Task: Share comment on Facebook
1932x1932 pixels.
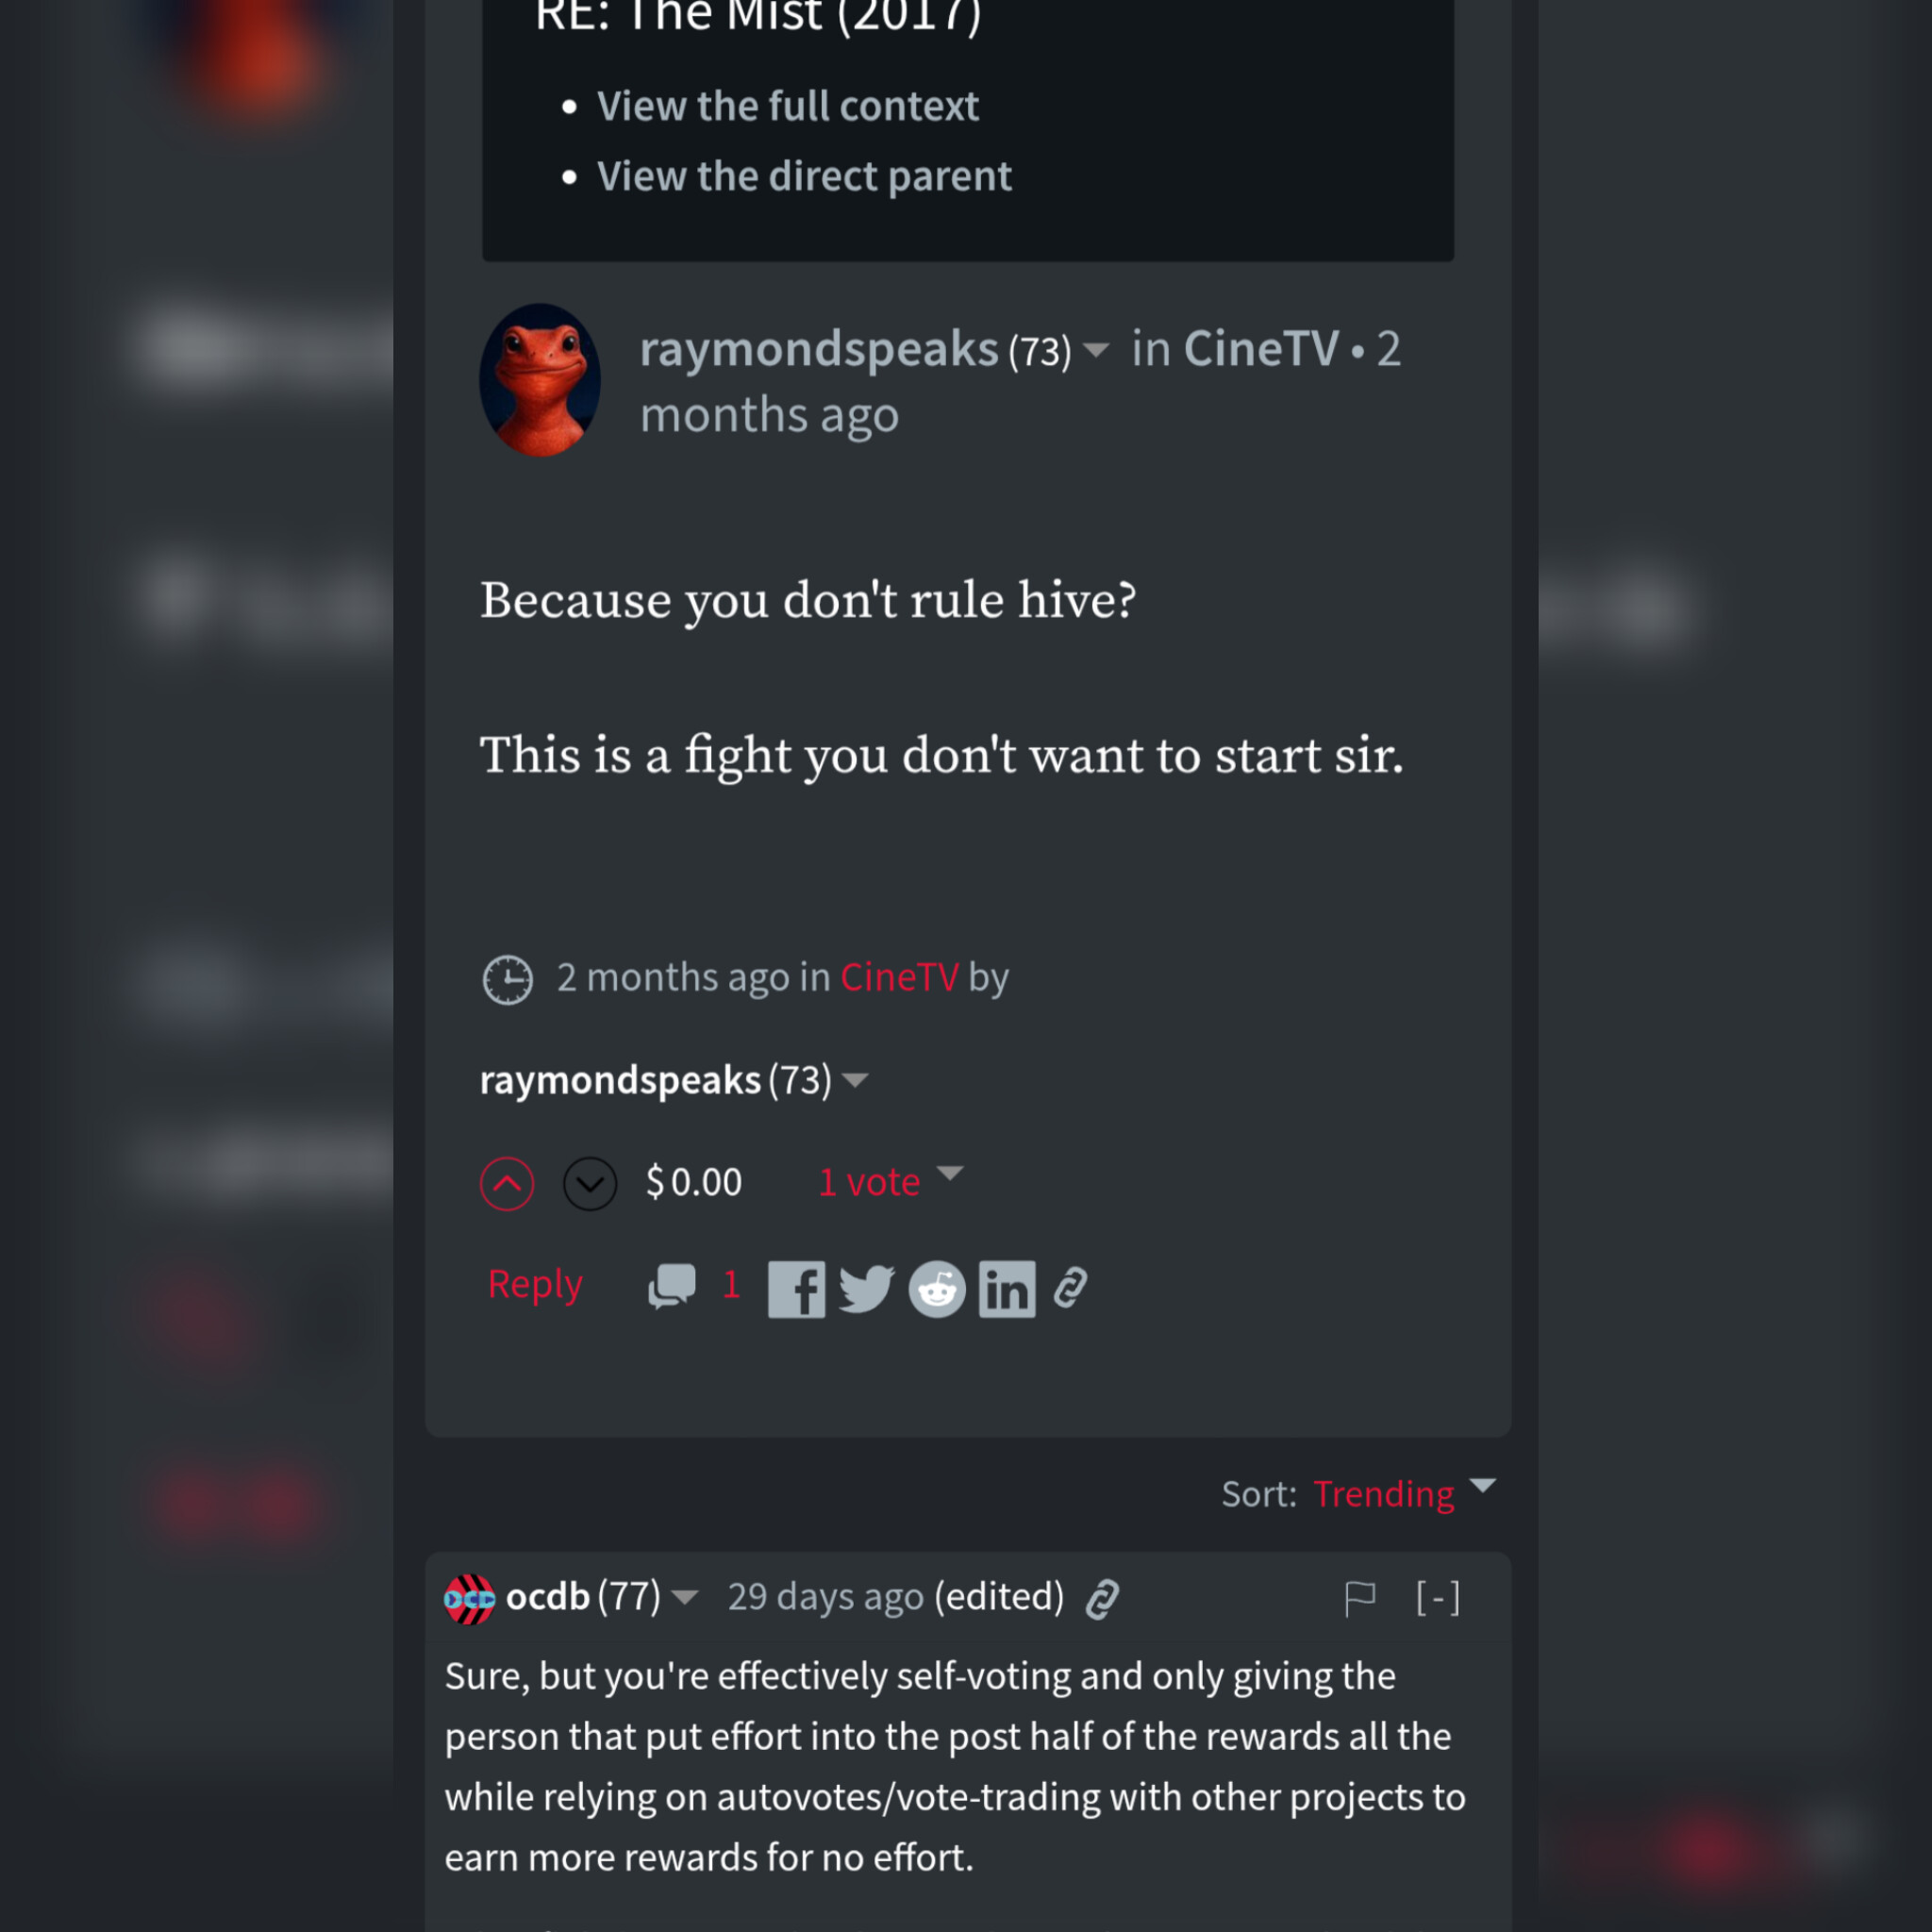Action: tap(796, 1289)
